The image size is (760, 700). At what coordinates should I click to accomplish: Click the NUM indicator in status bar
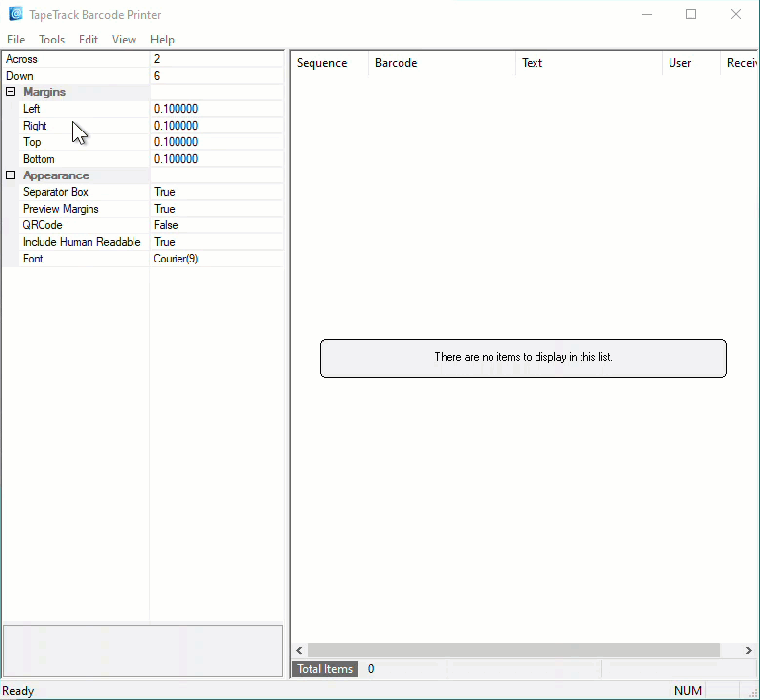[x=688, y=691]
